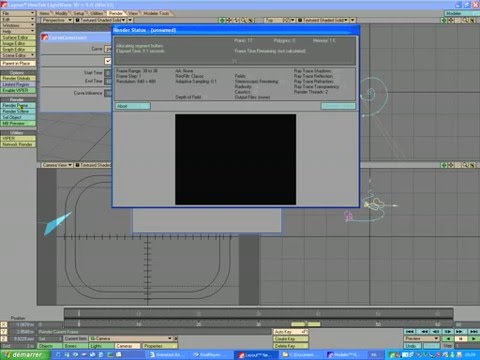The height and width of the screenshot is (360, 480).
Task: Click center-view icon in Top viewport header
Action: [444, 20]
